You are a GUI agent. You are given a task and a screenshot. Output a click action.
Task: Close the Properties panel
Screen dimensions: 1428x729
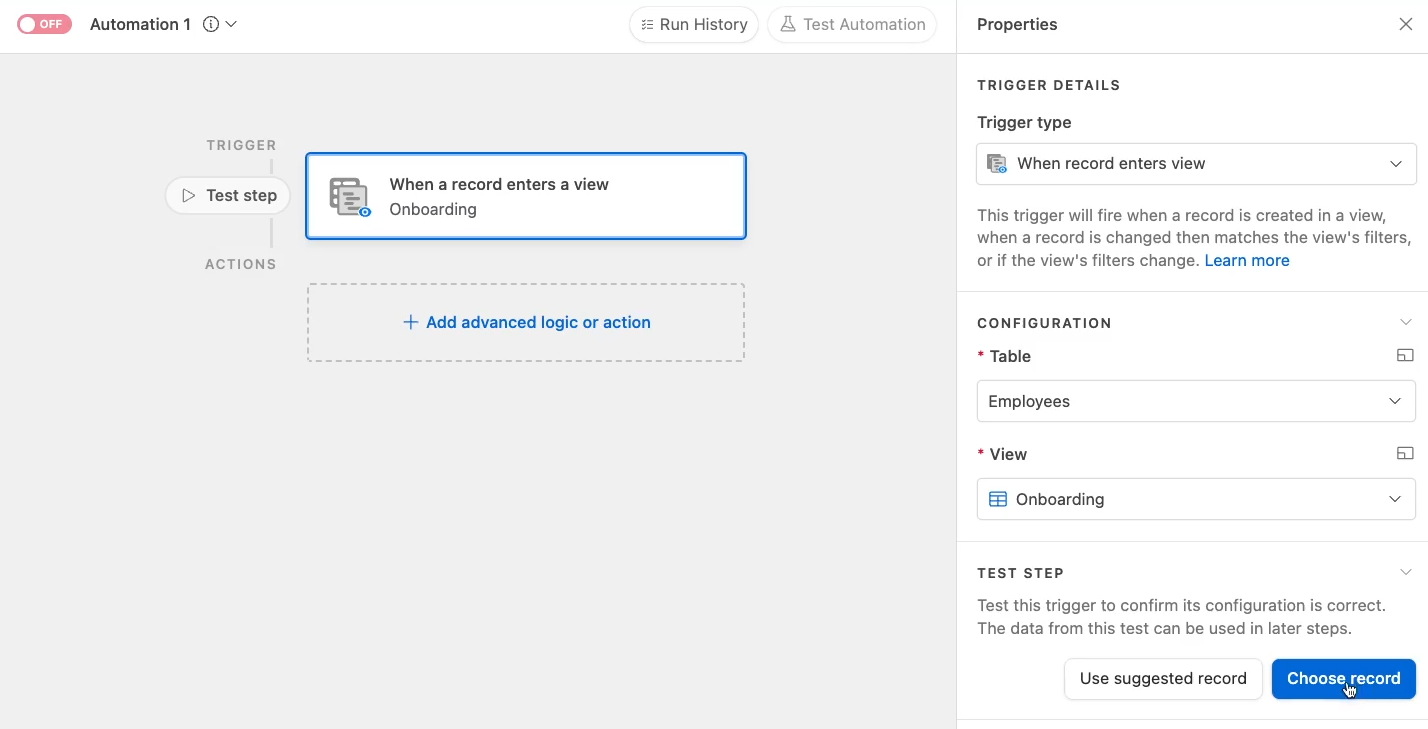pyautogui.click(x=1405, y=24)
